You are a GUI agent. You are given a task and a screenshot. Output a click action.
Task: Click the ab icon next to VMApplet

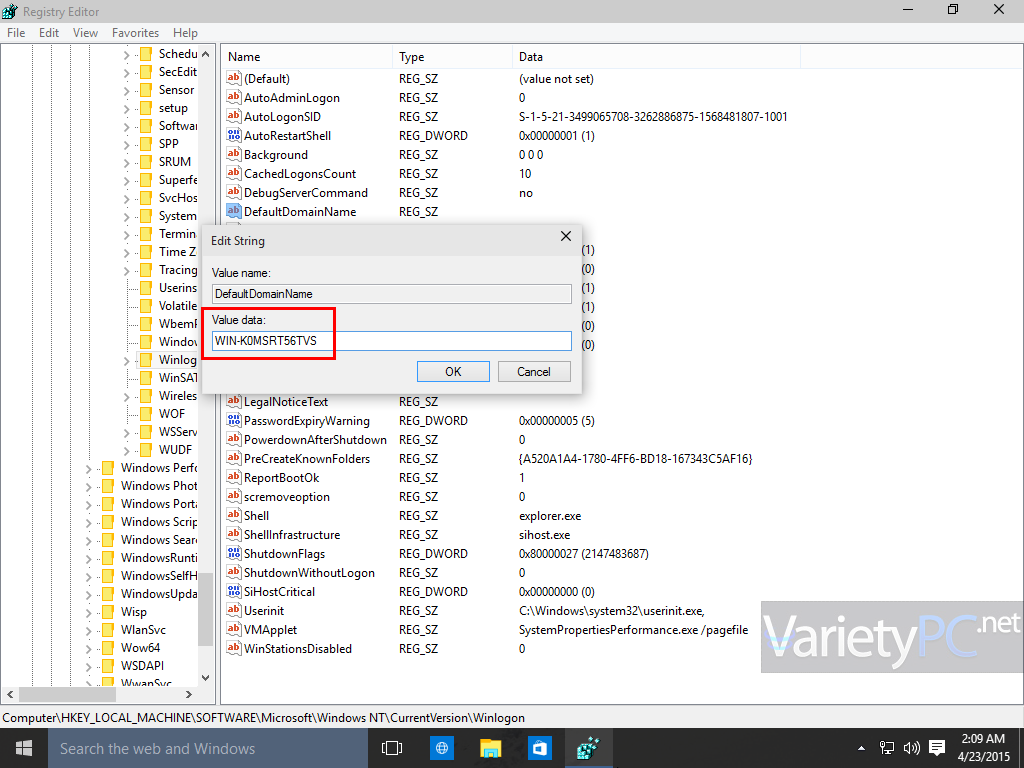click(x=232, y=629)
